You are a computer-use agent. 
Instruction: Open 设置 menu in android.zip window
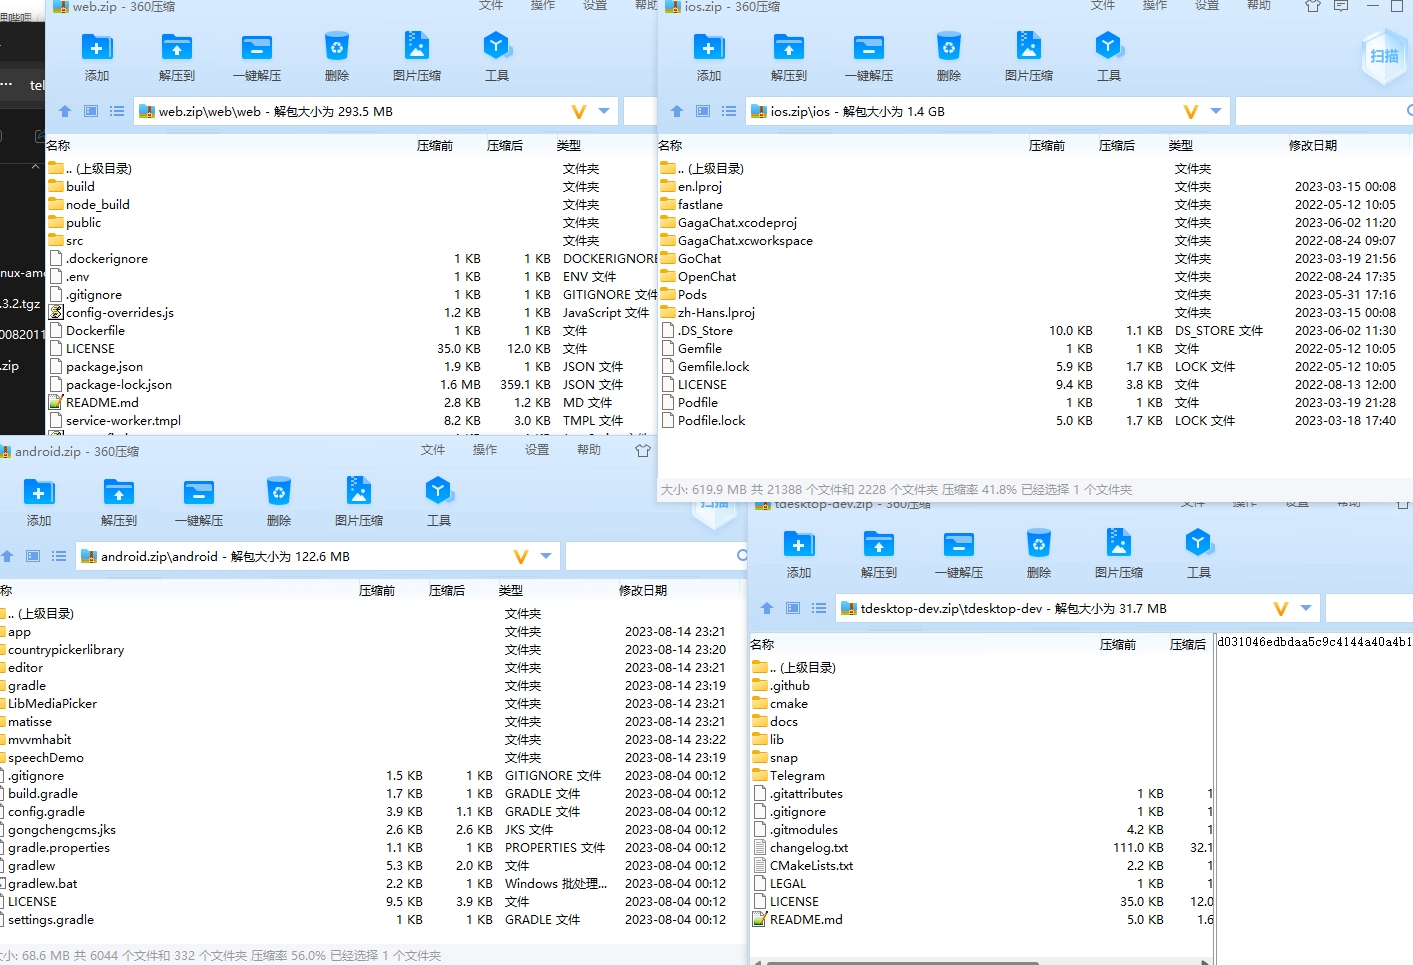[537, 450]
